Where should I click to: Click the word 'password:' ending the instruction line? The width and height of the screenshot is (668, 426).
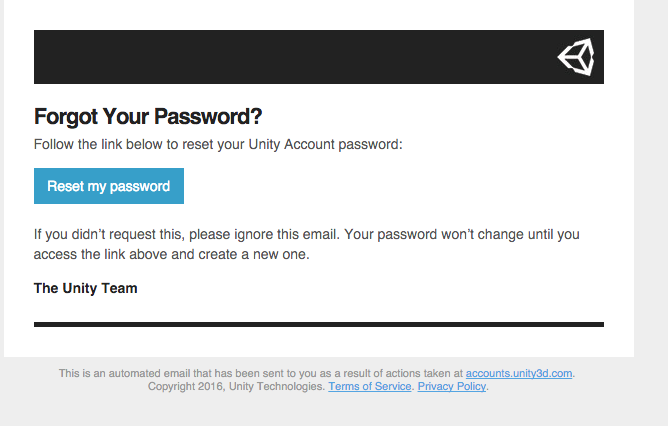click(370, 145)
